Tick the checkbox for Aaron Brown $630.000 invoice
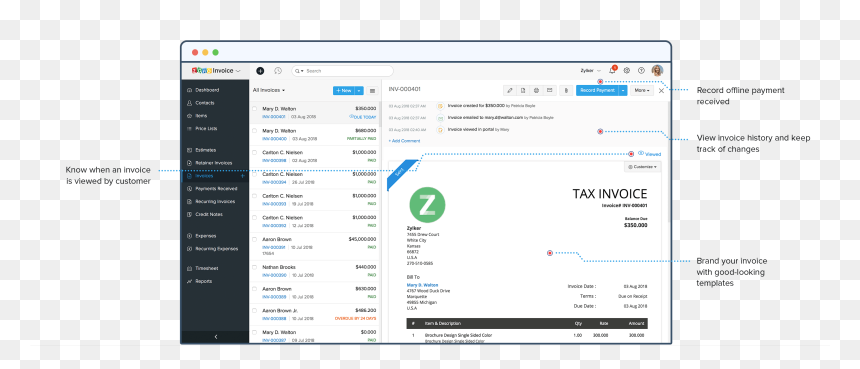This screenshot has width=860, height=369. point(254,288)
